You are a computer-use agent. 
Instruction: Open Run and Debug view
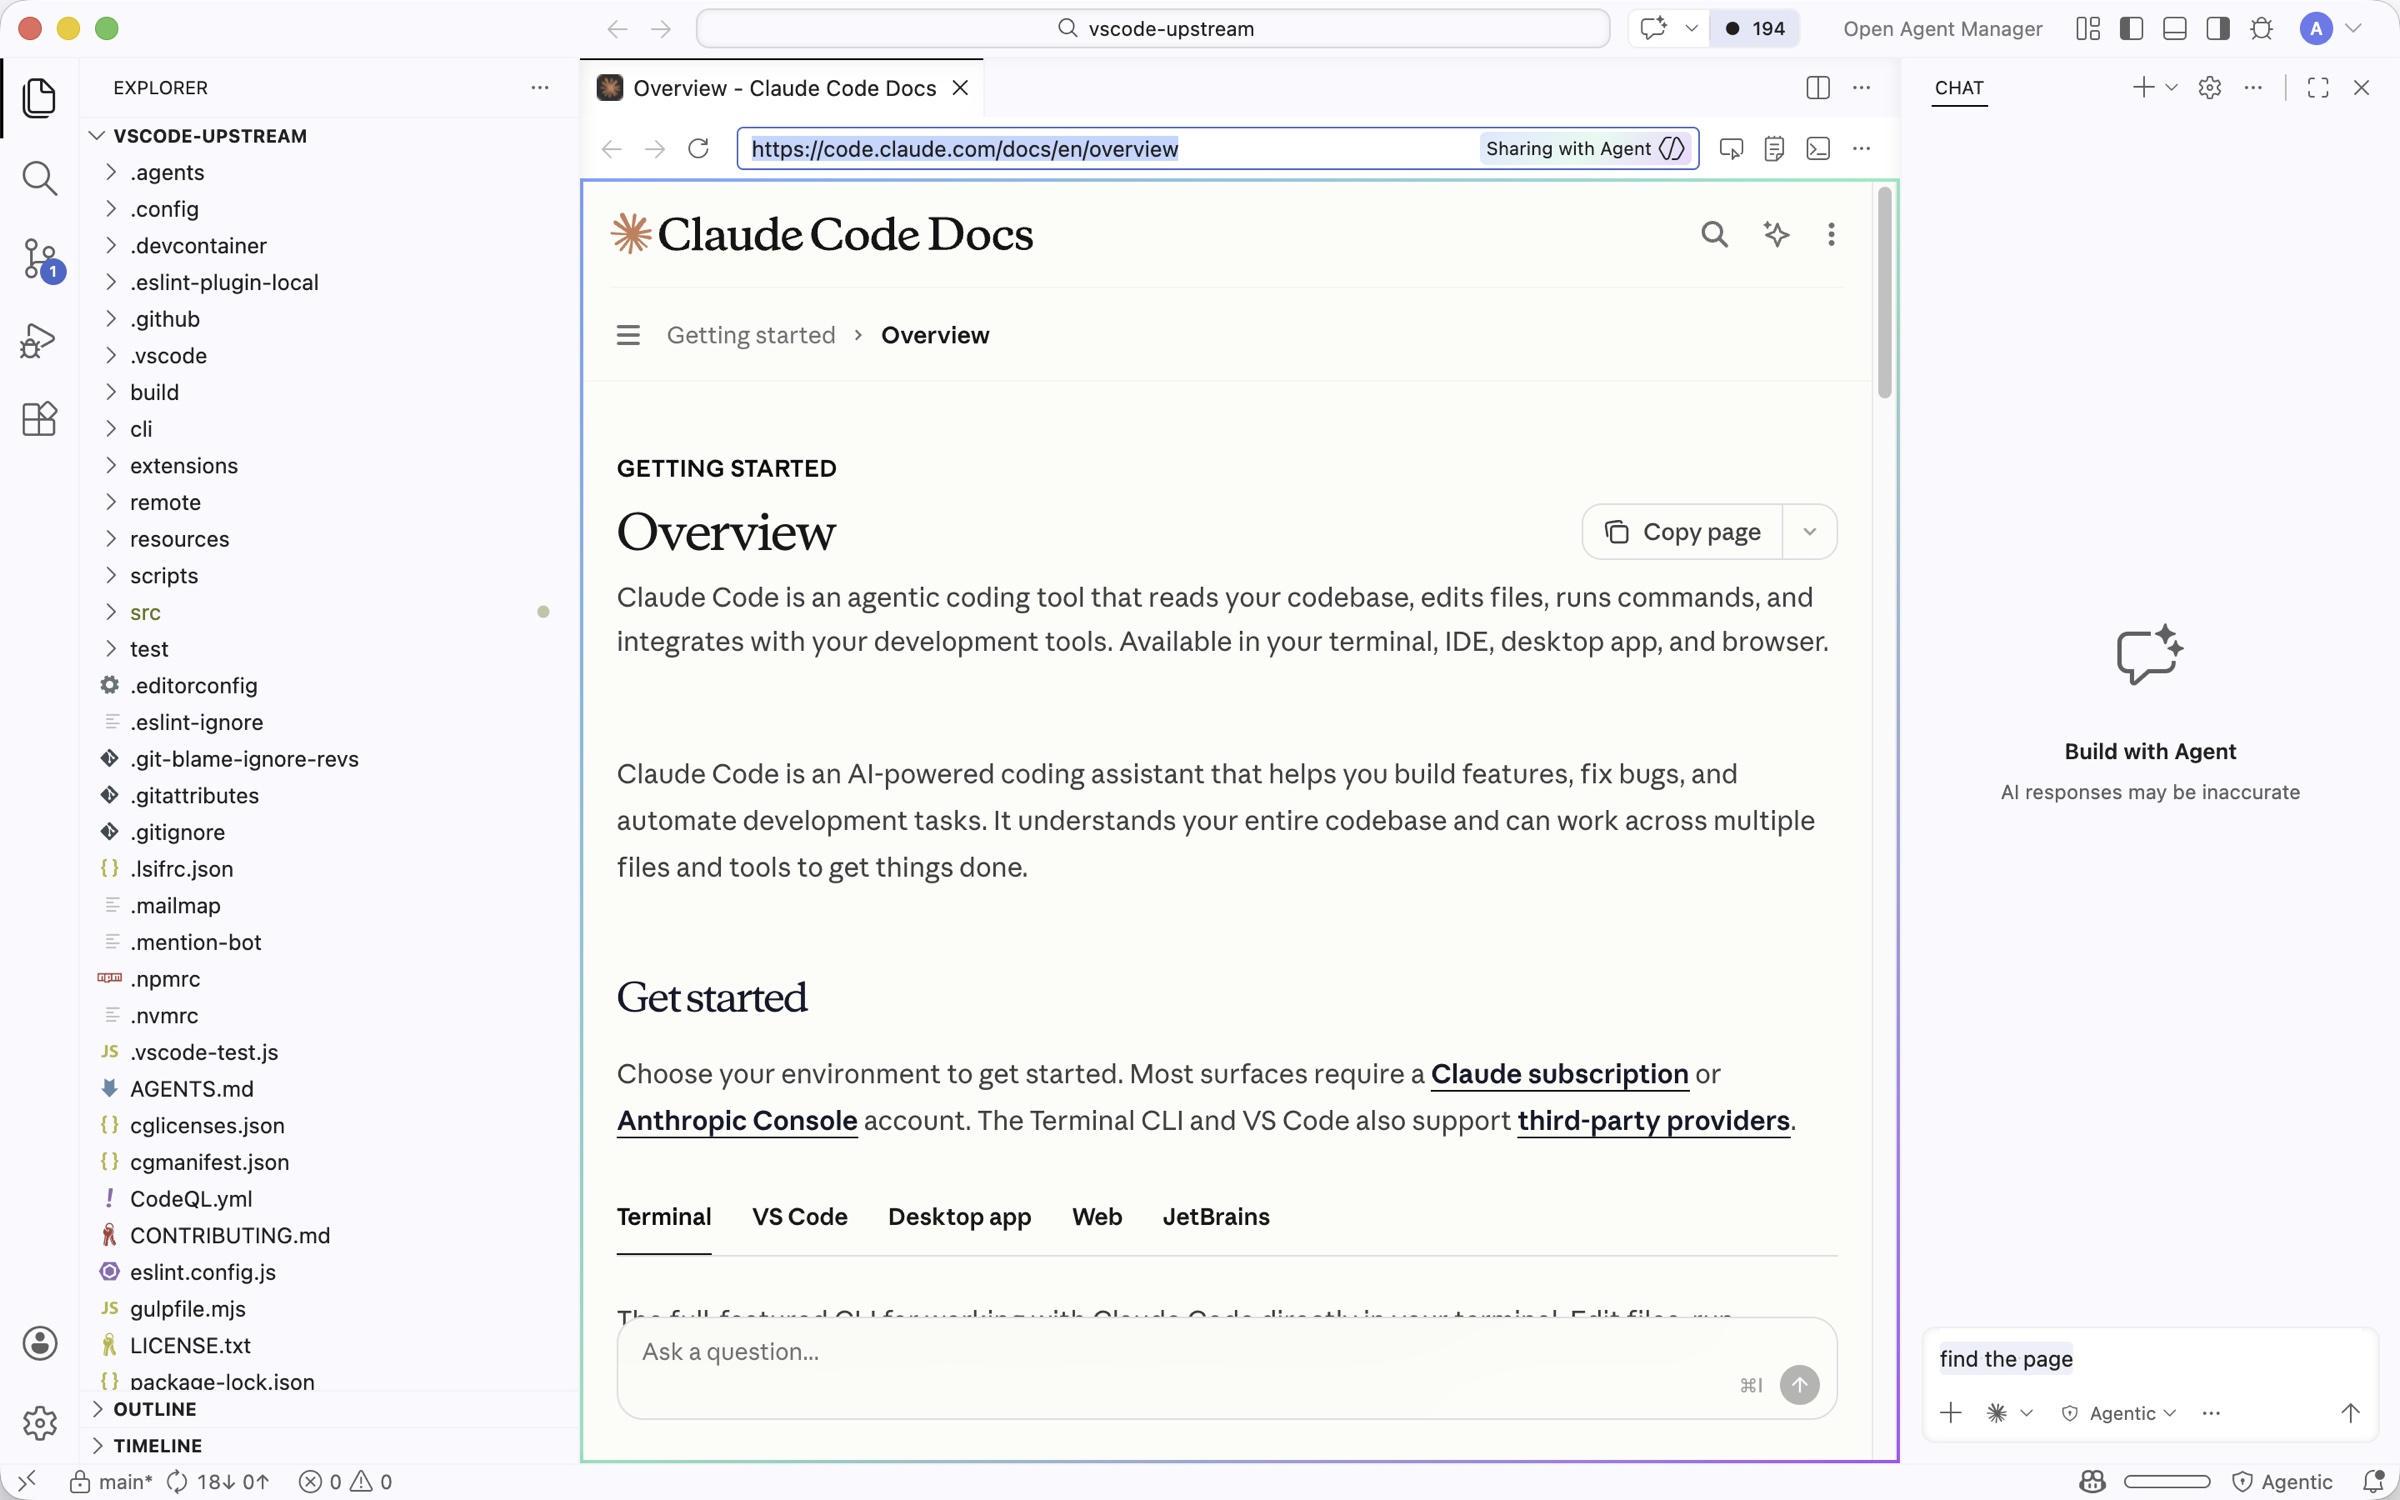[x=39, y=340]
